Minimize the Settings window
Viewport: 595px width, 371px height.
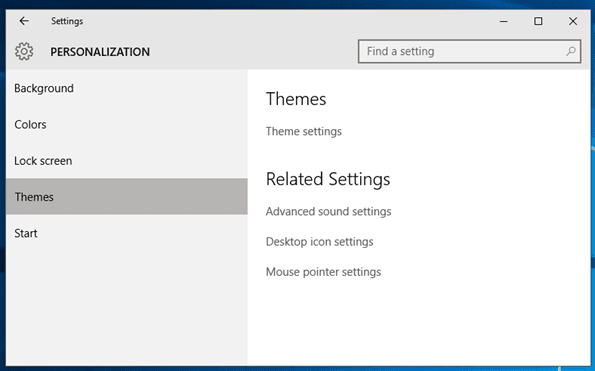tap(504, 21)
